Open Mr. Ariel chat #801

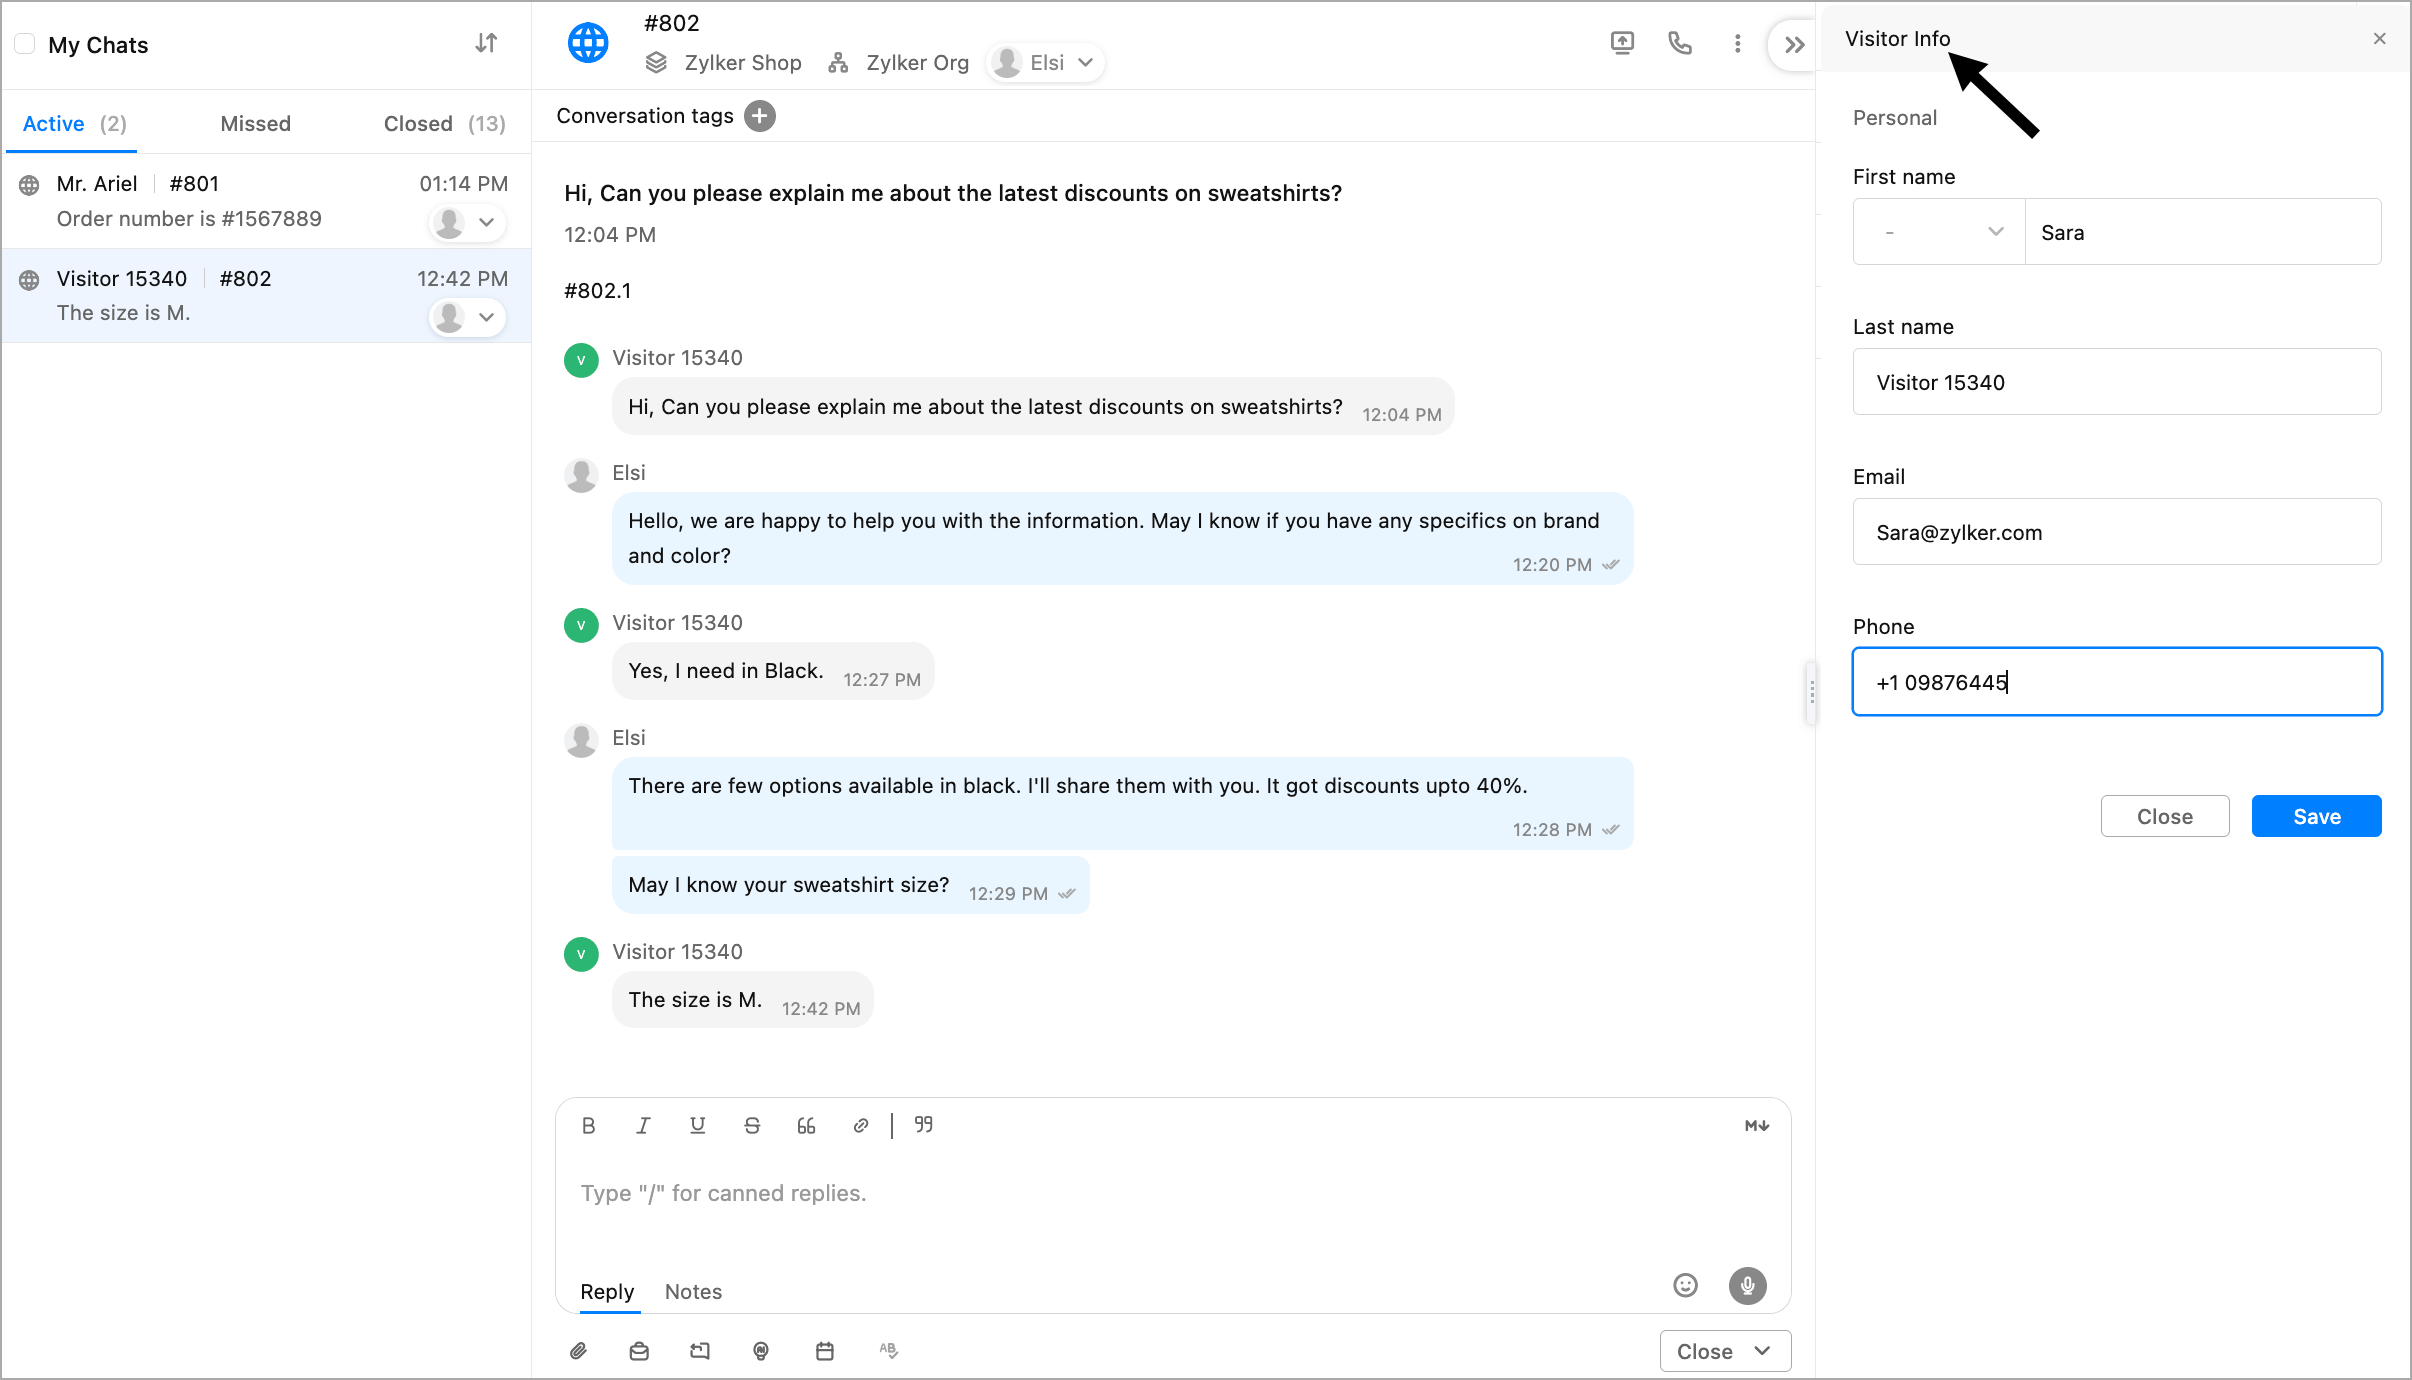(230, 201)
